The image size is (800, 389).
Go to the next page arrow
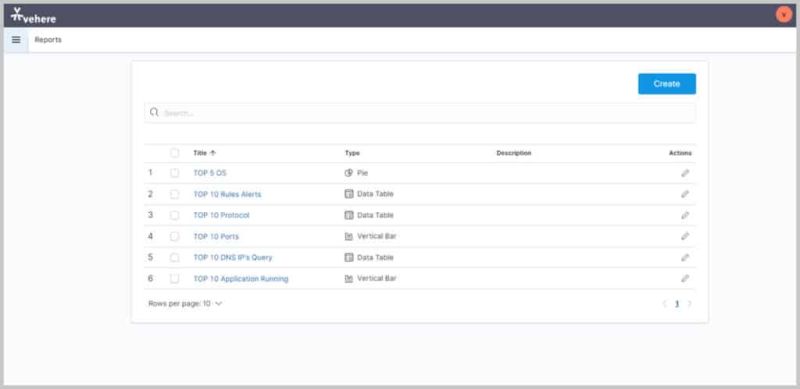pyautogui.click(x=690, y=304)
